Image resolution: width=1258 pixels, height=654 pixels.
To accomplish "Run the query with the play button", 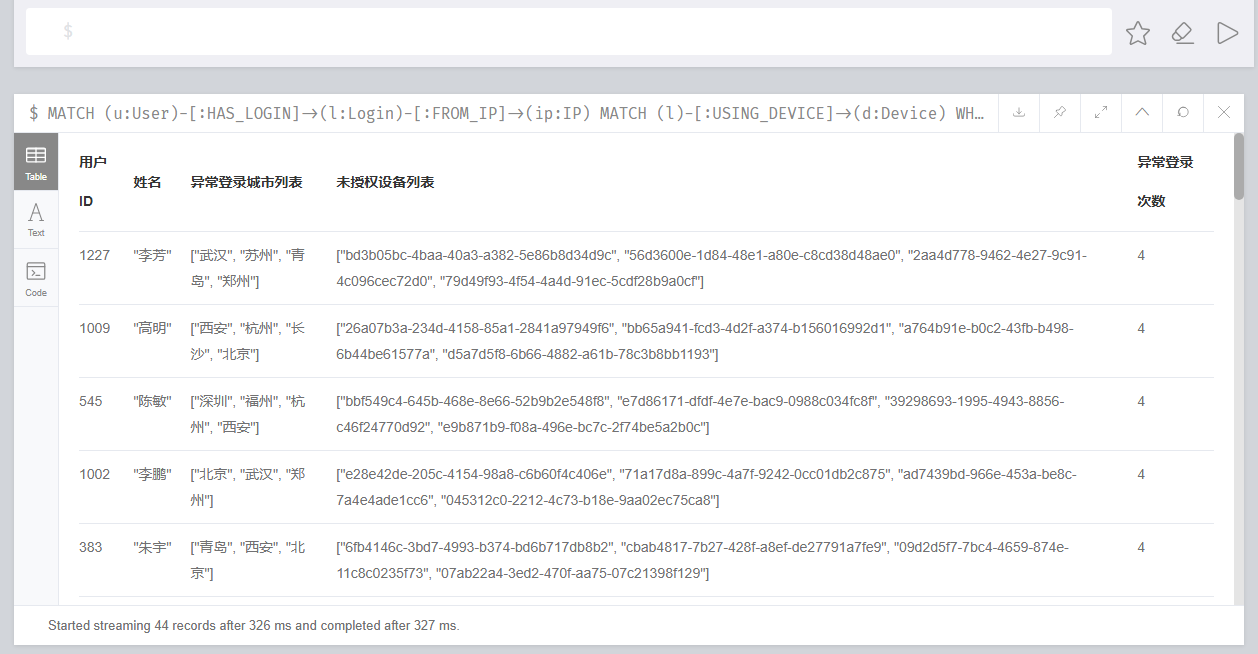I will click(x=1227, y=33).
